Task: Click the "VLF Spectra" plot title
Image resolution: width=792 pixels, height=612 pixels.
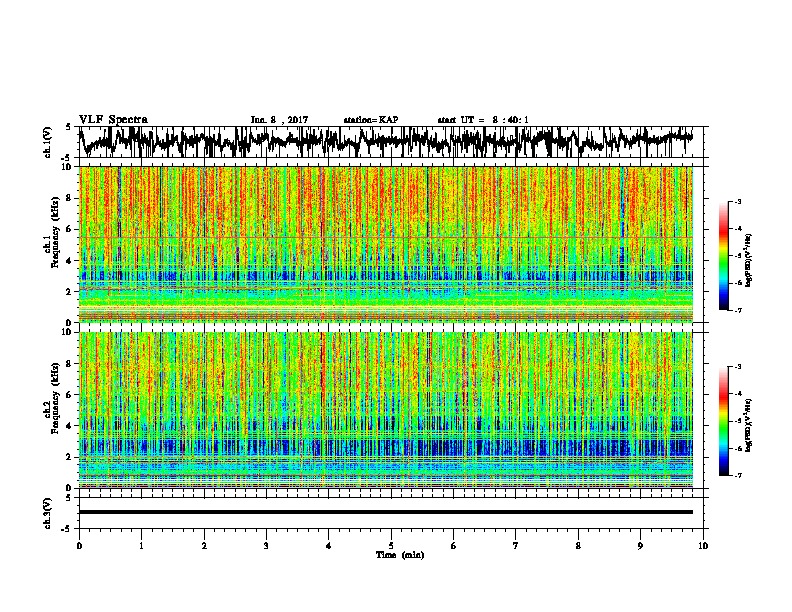Action: pos(113,120)
